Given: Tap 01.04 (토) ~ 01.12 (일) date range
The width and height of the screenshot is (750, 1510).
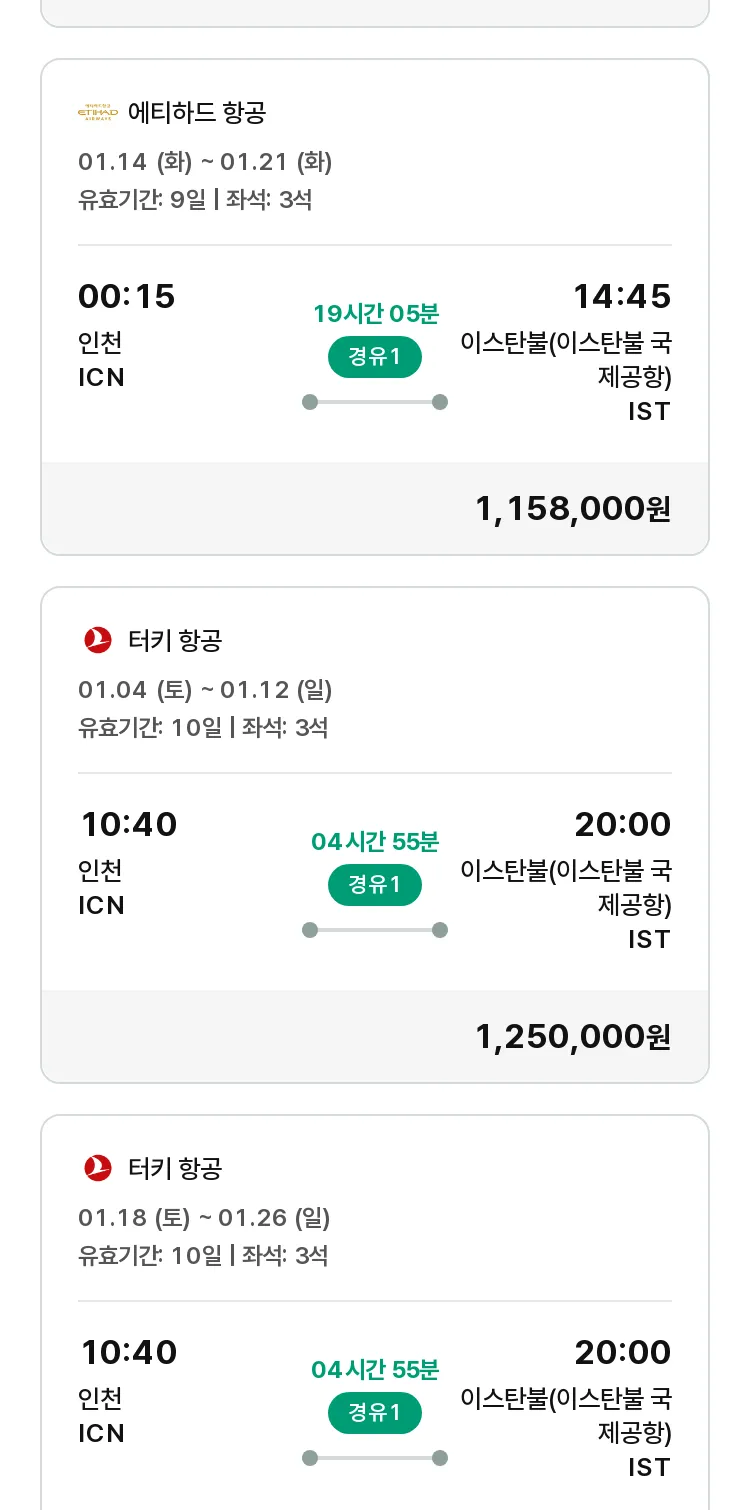Looking at the screenshot, I should (205, 690).
